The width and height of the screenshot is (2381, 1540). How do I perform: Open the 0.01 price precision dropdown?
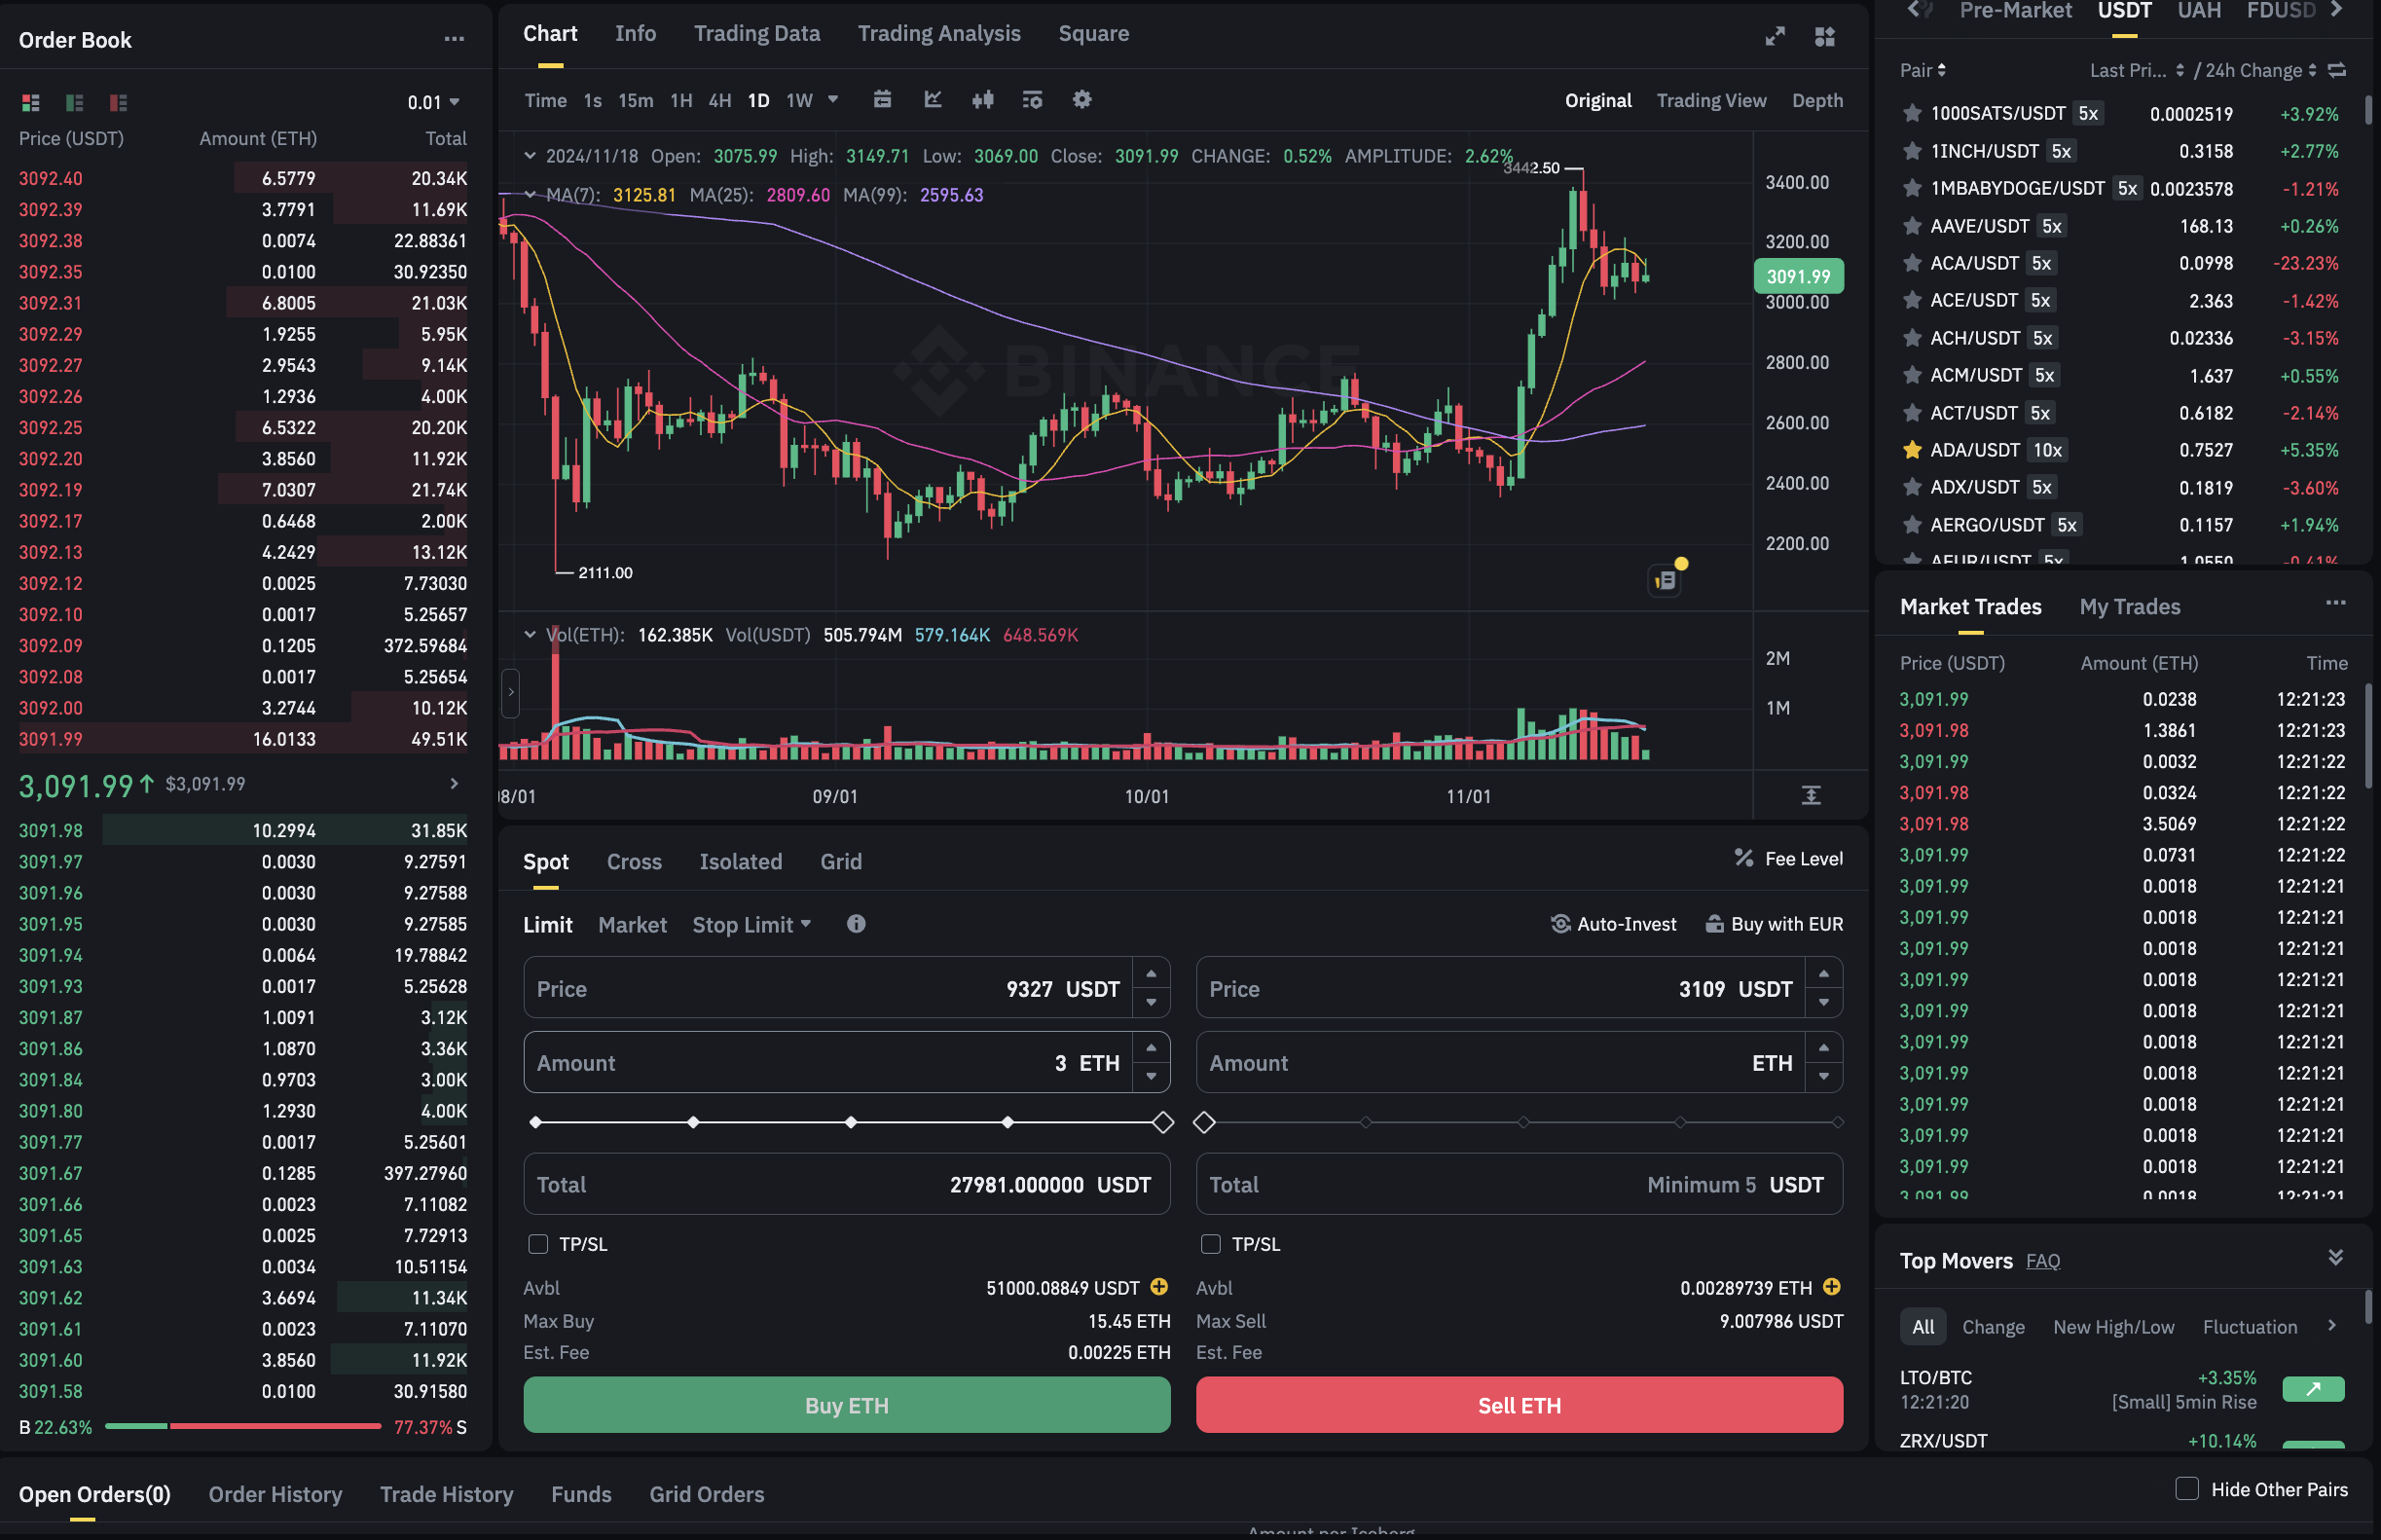pyautogui.click(x=433, y=103)
